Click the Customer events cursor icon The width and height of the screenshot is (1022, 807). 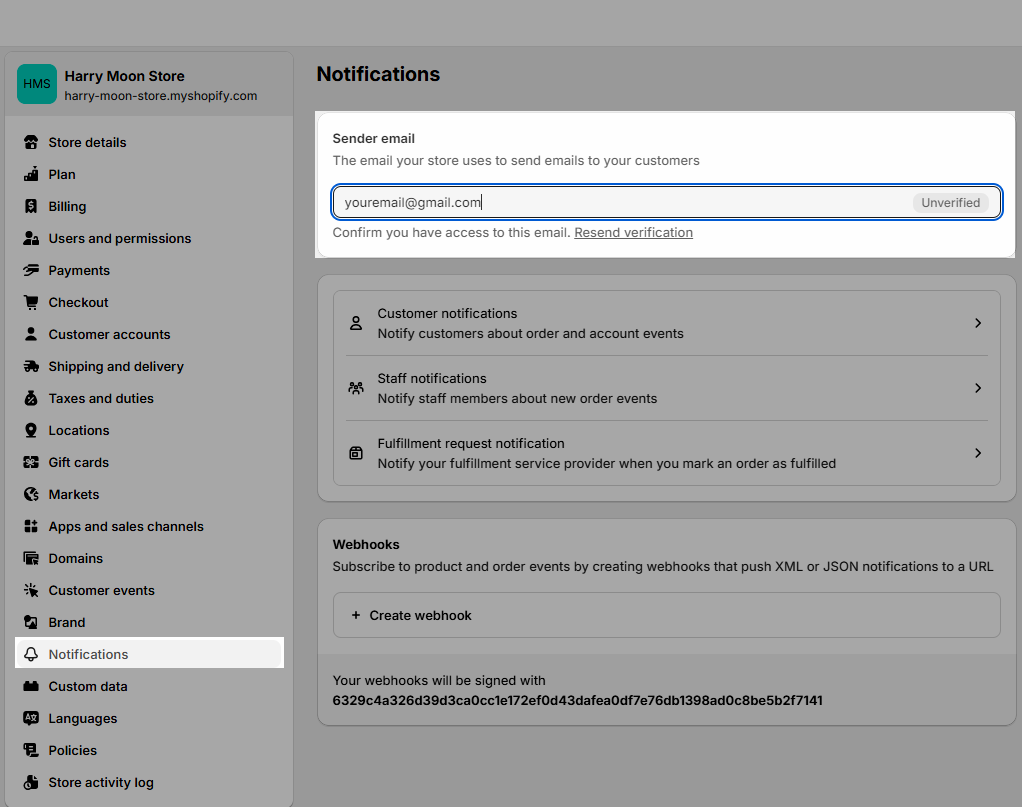click(x=31, y=590)
